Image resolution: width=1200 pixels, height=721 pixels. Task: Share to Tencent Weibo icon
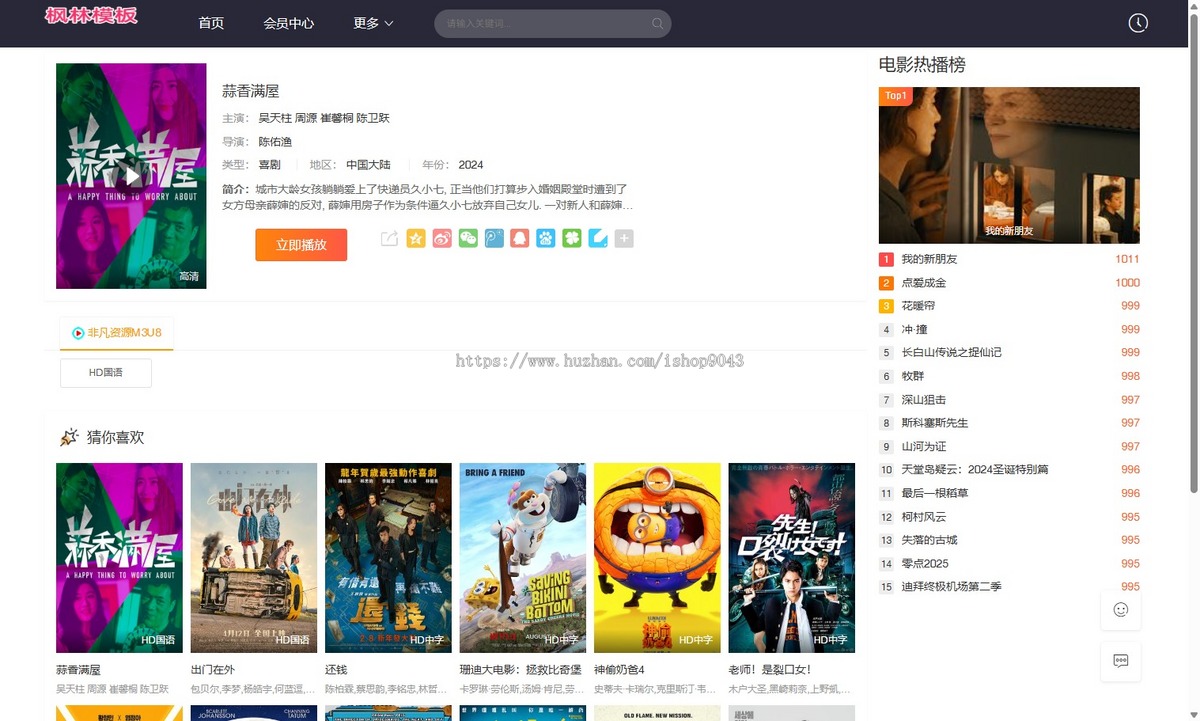click(494, 239)
